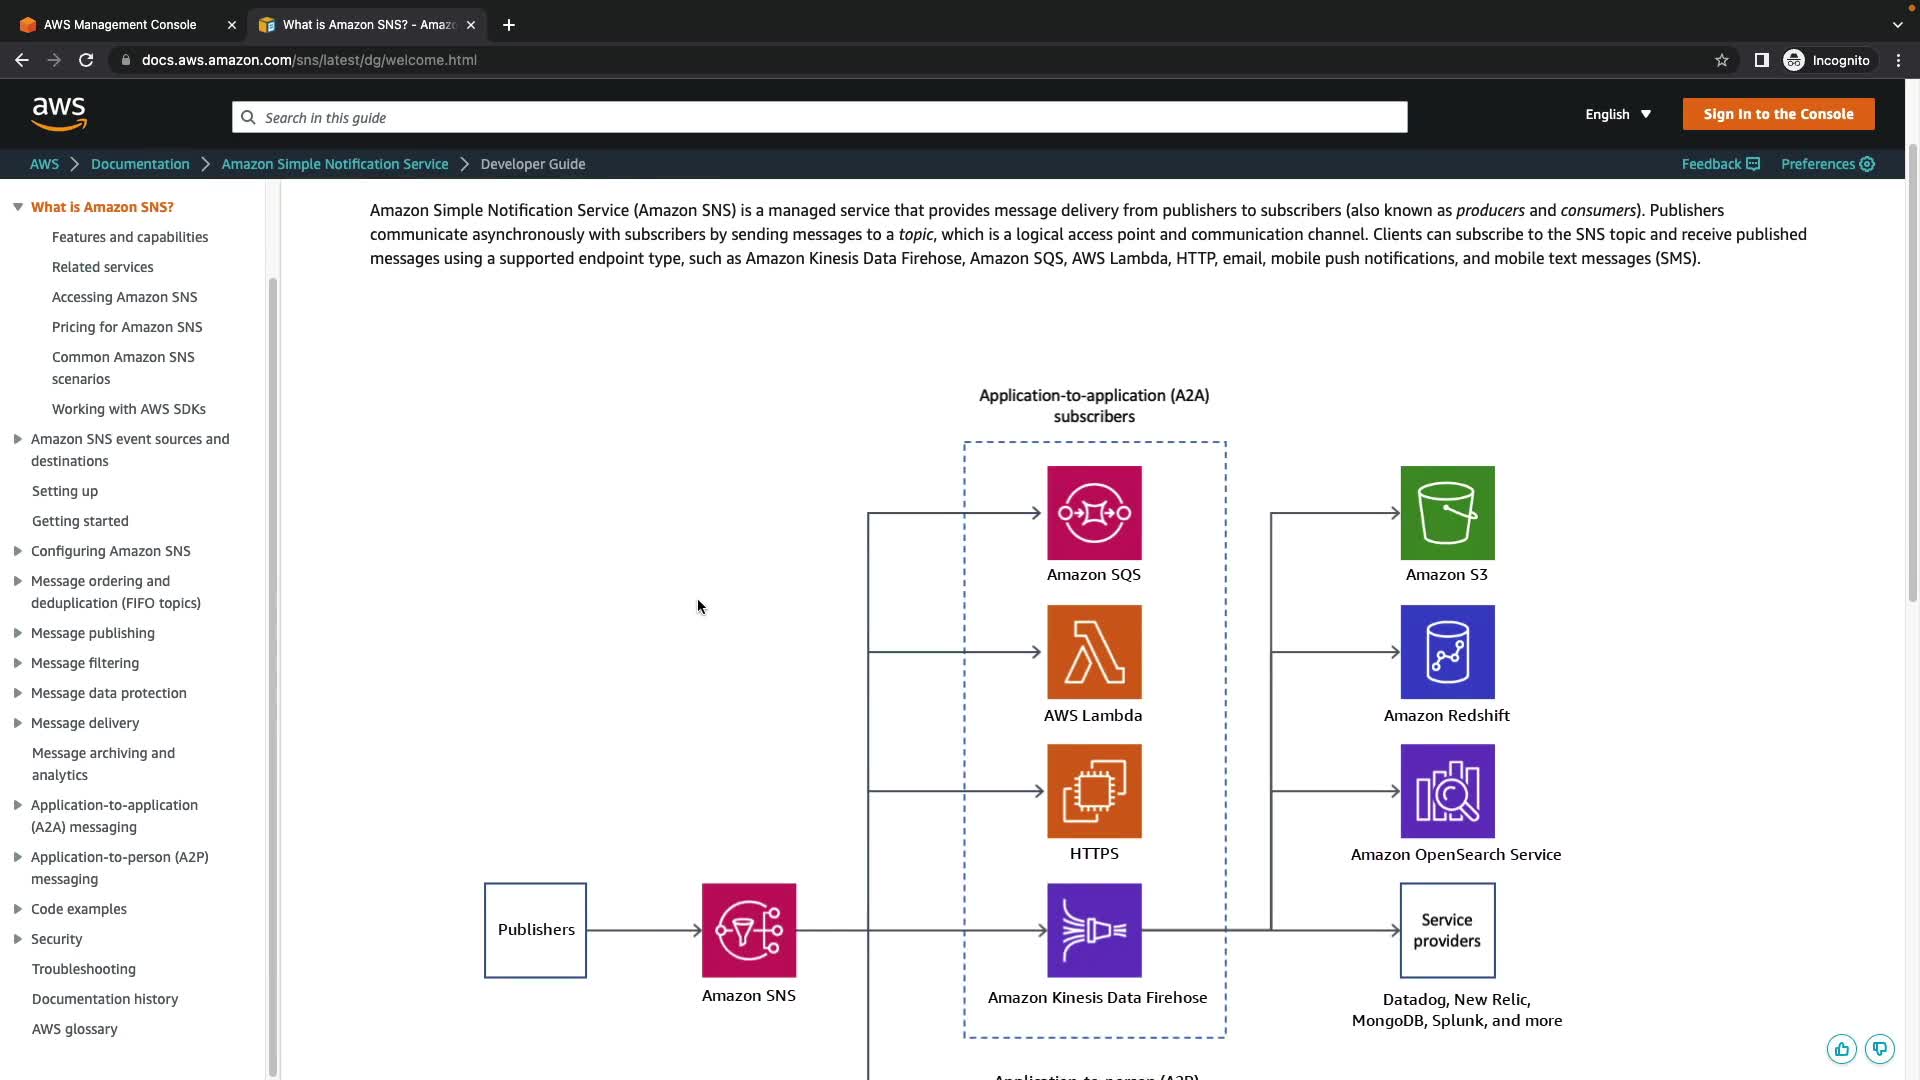Click the thumbs down feedback icon
This screenshot has height=1080, width=1920.
tap(1879, 1049)
